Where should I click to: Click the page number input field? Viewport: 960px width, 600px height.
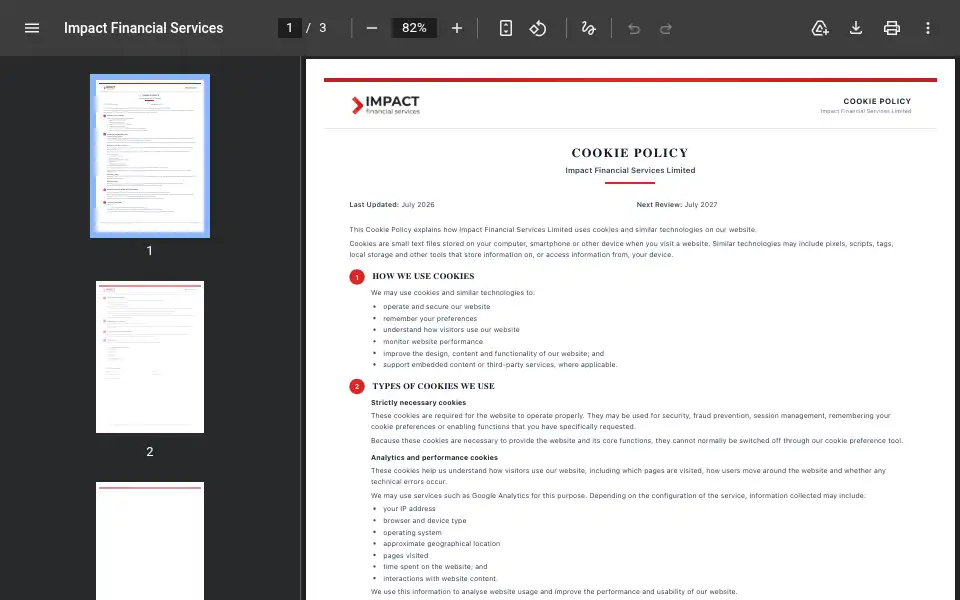point(290,28)
